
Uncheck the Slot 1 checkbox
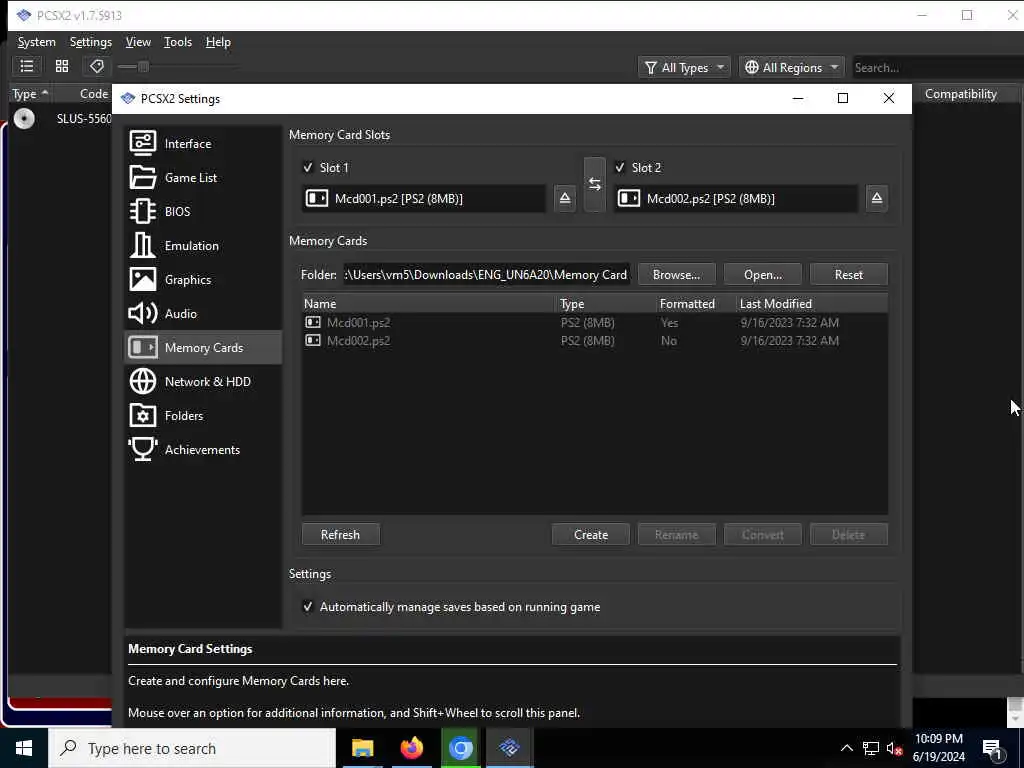pos(308,167)
